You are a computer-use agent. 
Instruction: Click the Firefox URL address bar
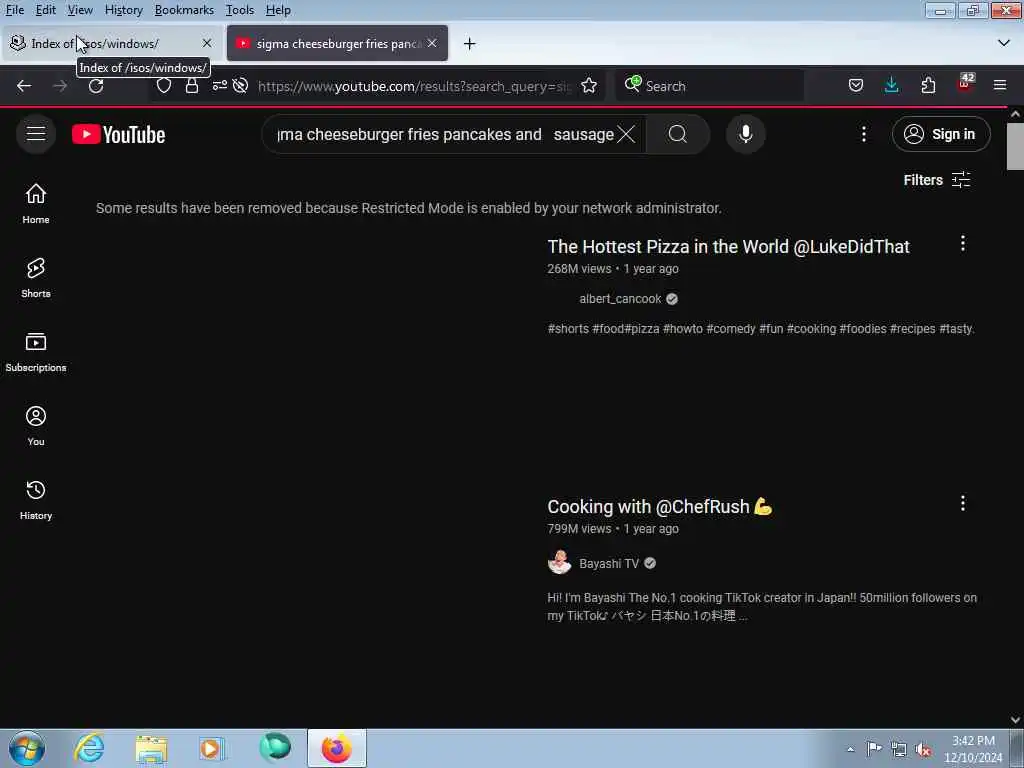(413, 86)
